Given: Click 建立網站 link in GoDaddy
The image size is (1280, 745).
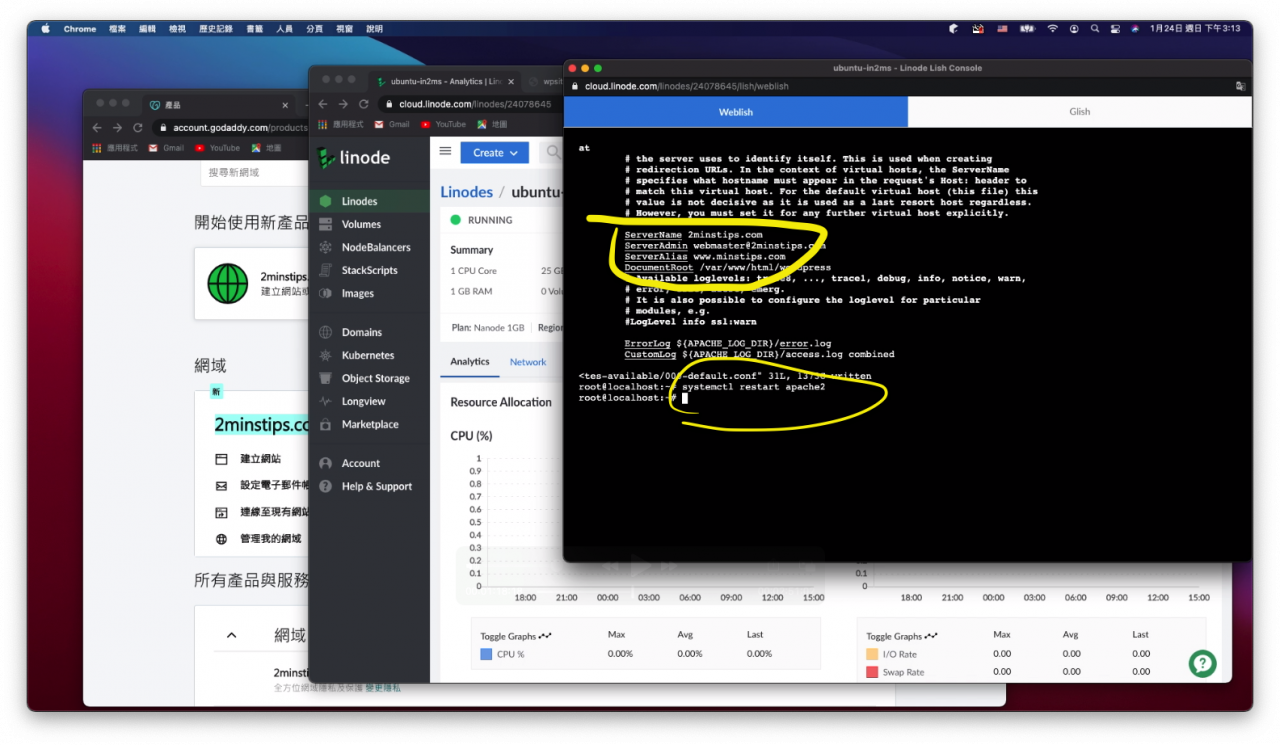Looking at the screenshot, I should coord(260,459).
